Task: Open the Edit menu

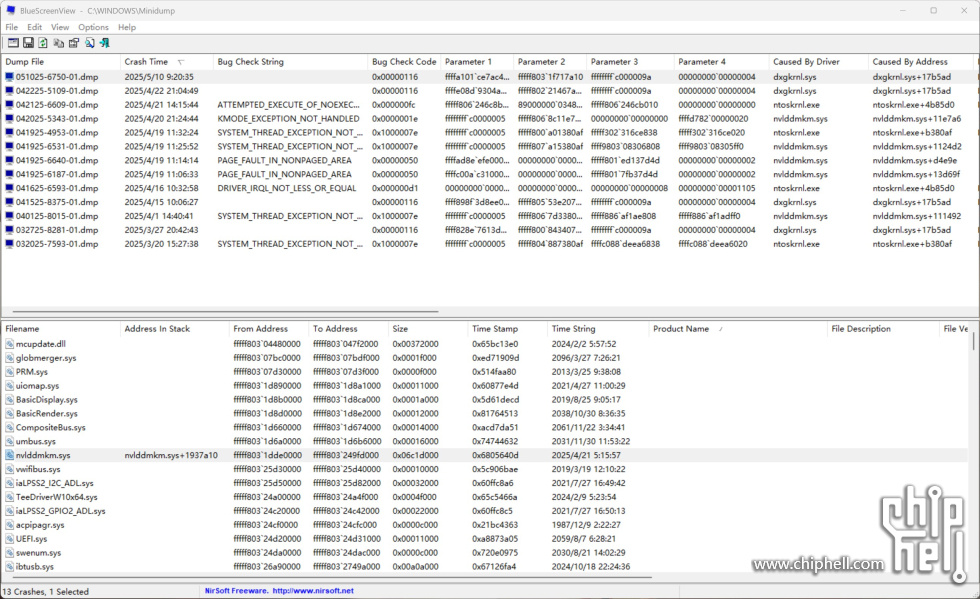Action: [x=34, y=27]
